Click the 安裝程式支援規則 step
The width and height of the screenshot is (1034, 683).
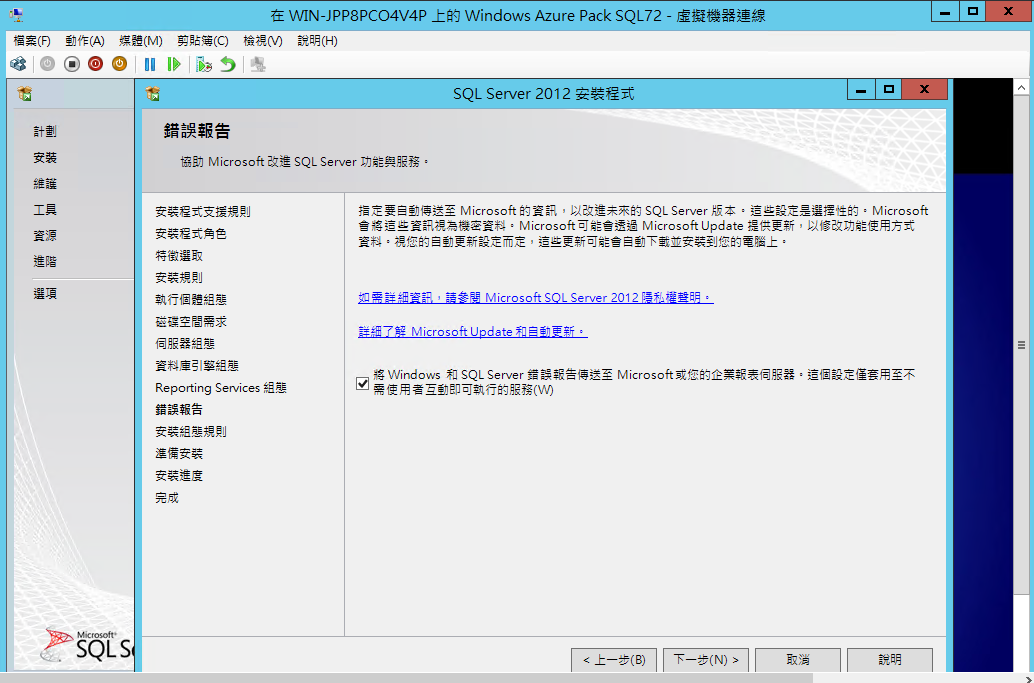[x=203, y=212]
